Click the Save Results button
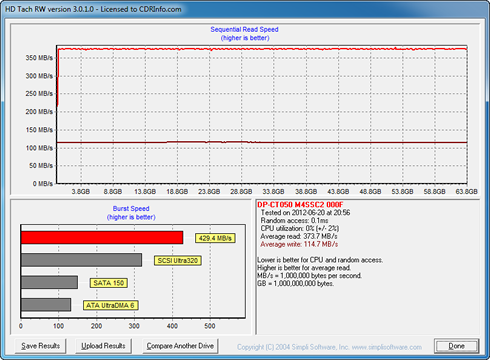Image resolution: width=490 pixels, height=360 pixels. 40,346
